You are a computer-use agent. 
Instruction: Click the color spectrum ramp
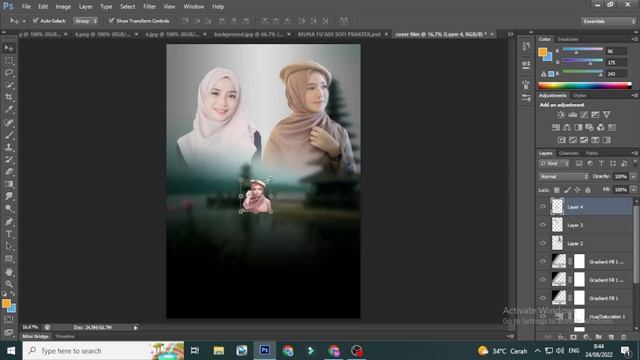pos(584,86)
